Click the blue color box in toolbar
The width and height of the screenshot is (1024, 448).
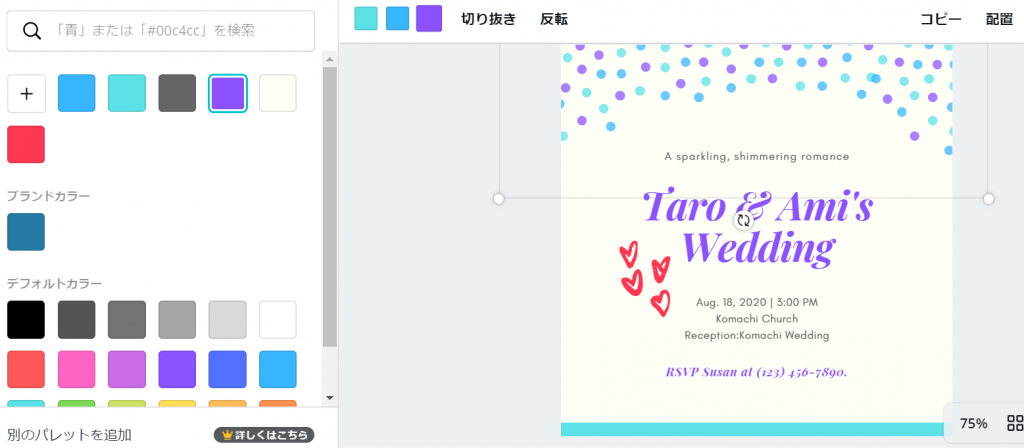[397, 18]
